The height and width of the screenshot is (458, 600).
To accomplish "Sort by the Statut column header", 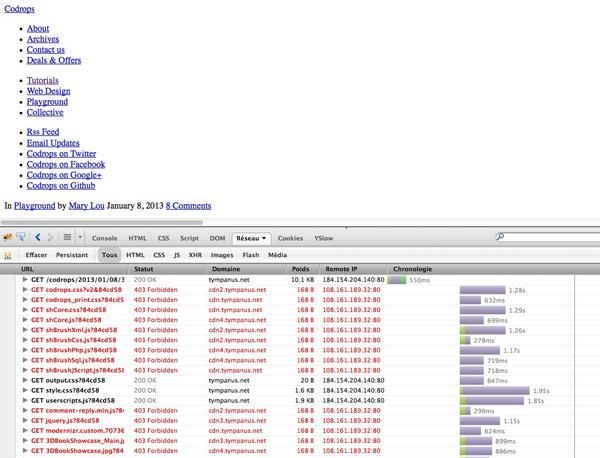I will [144, 269].
